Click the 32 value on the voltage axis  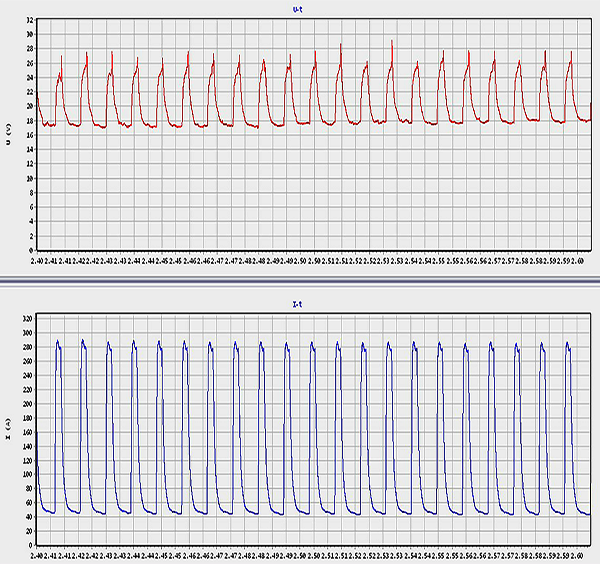click(29, 20)
